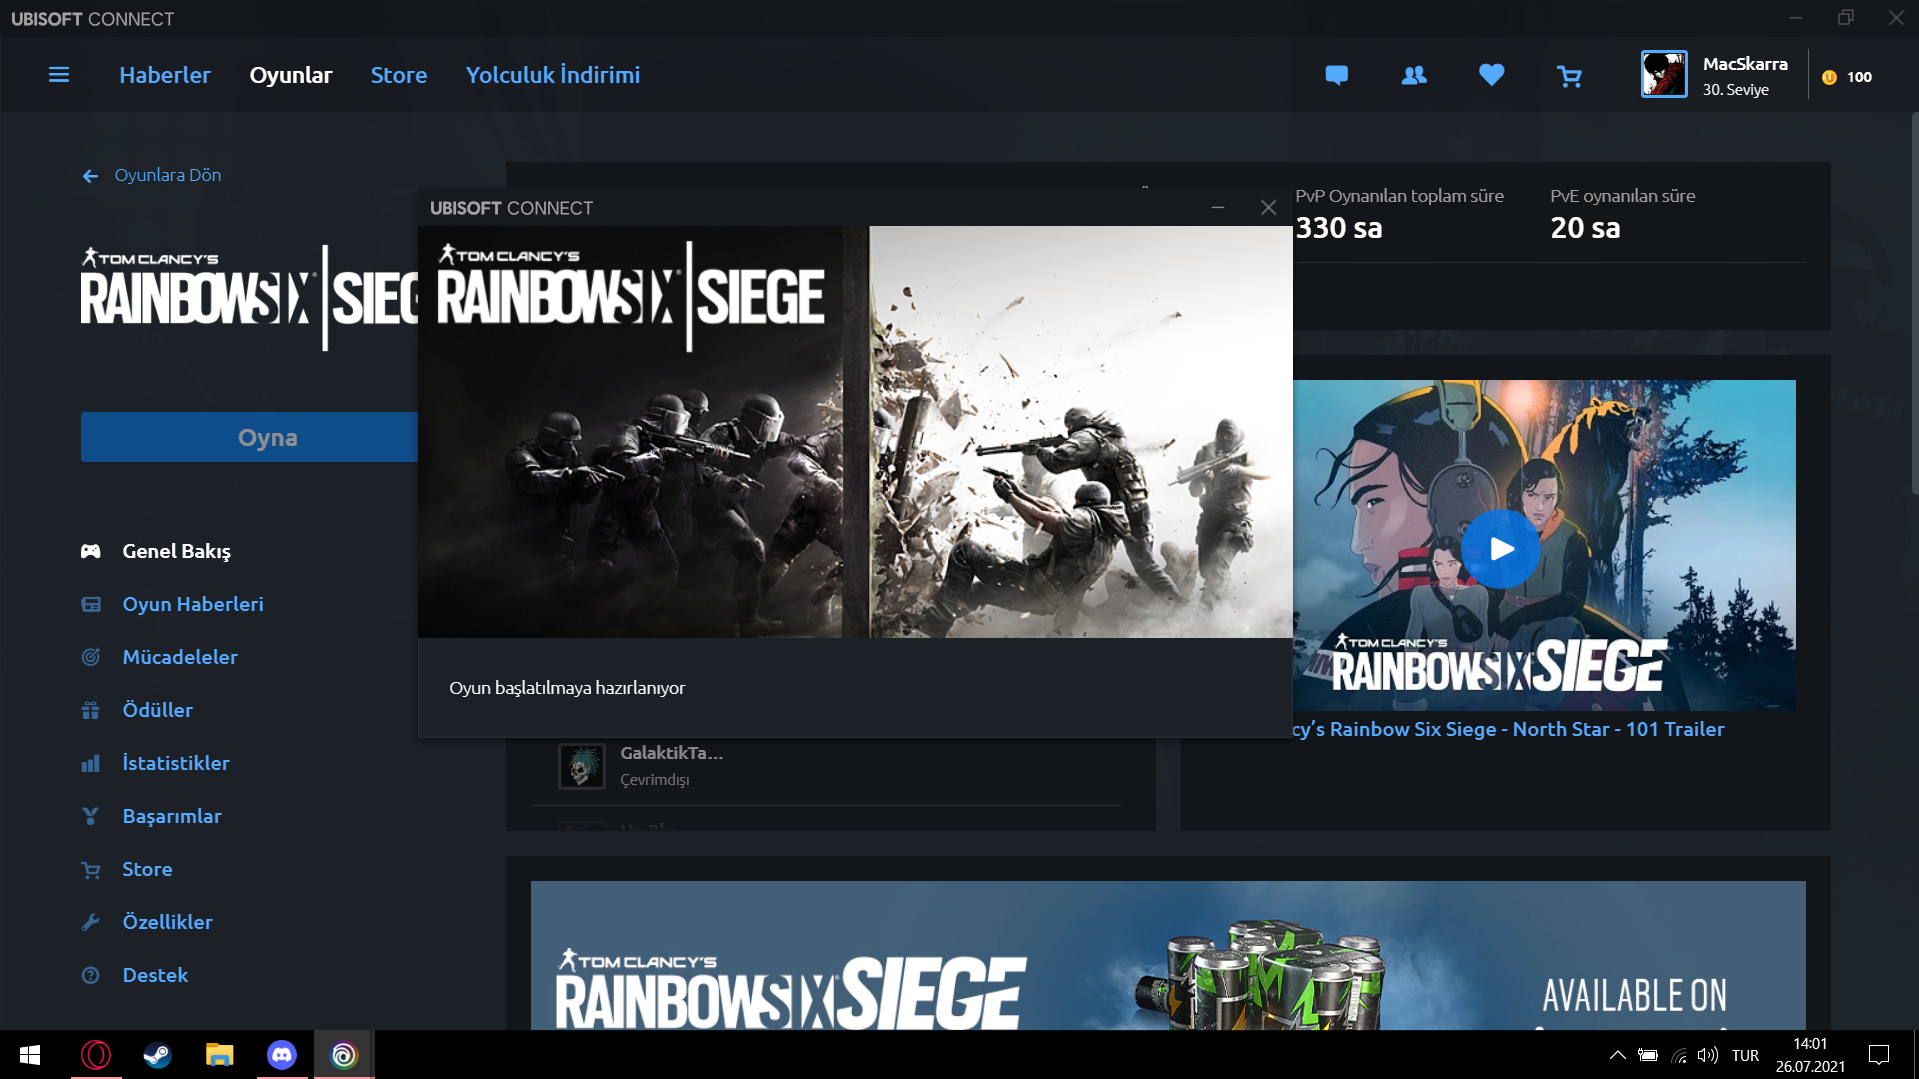Click the Destek help icon
The width and height of the screenshot is (1919, 1079).
click(91, 975)
